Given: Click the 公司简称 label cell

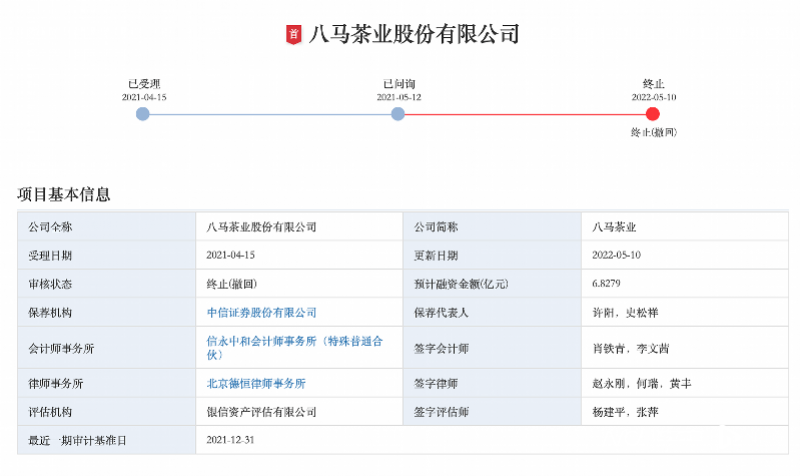Looking at the screenshot, I should point(492,227).
